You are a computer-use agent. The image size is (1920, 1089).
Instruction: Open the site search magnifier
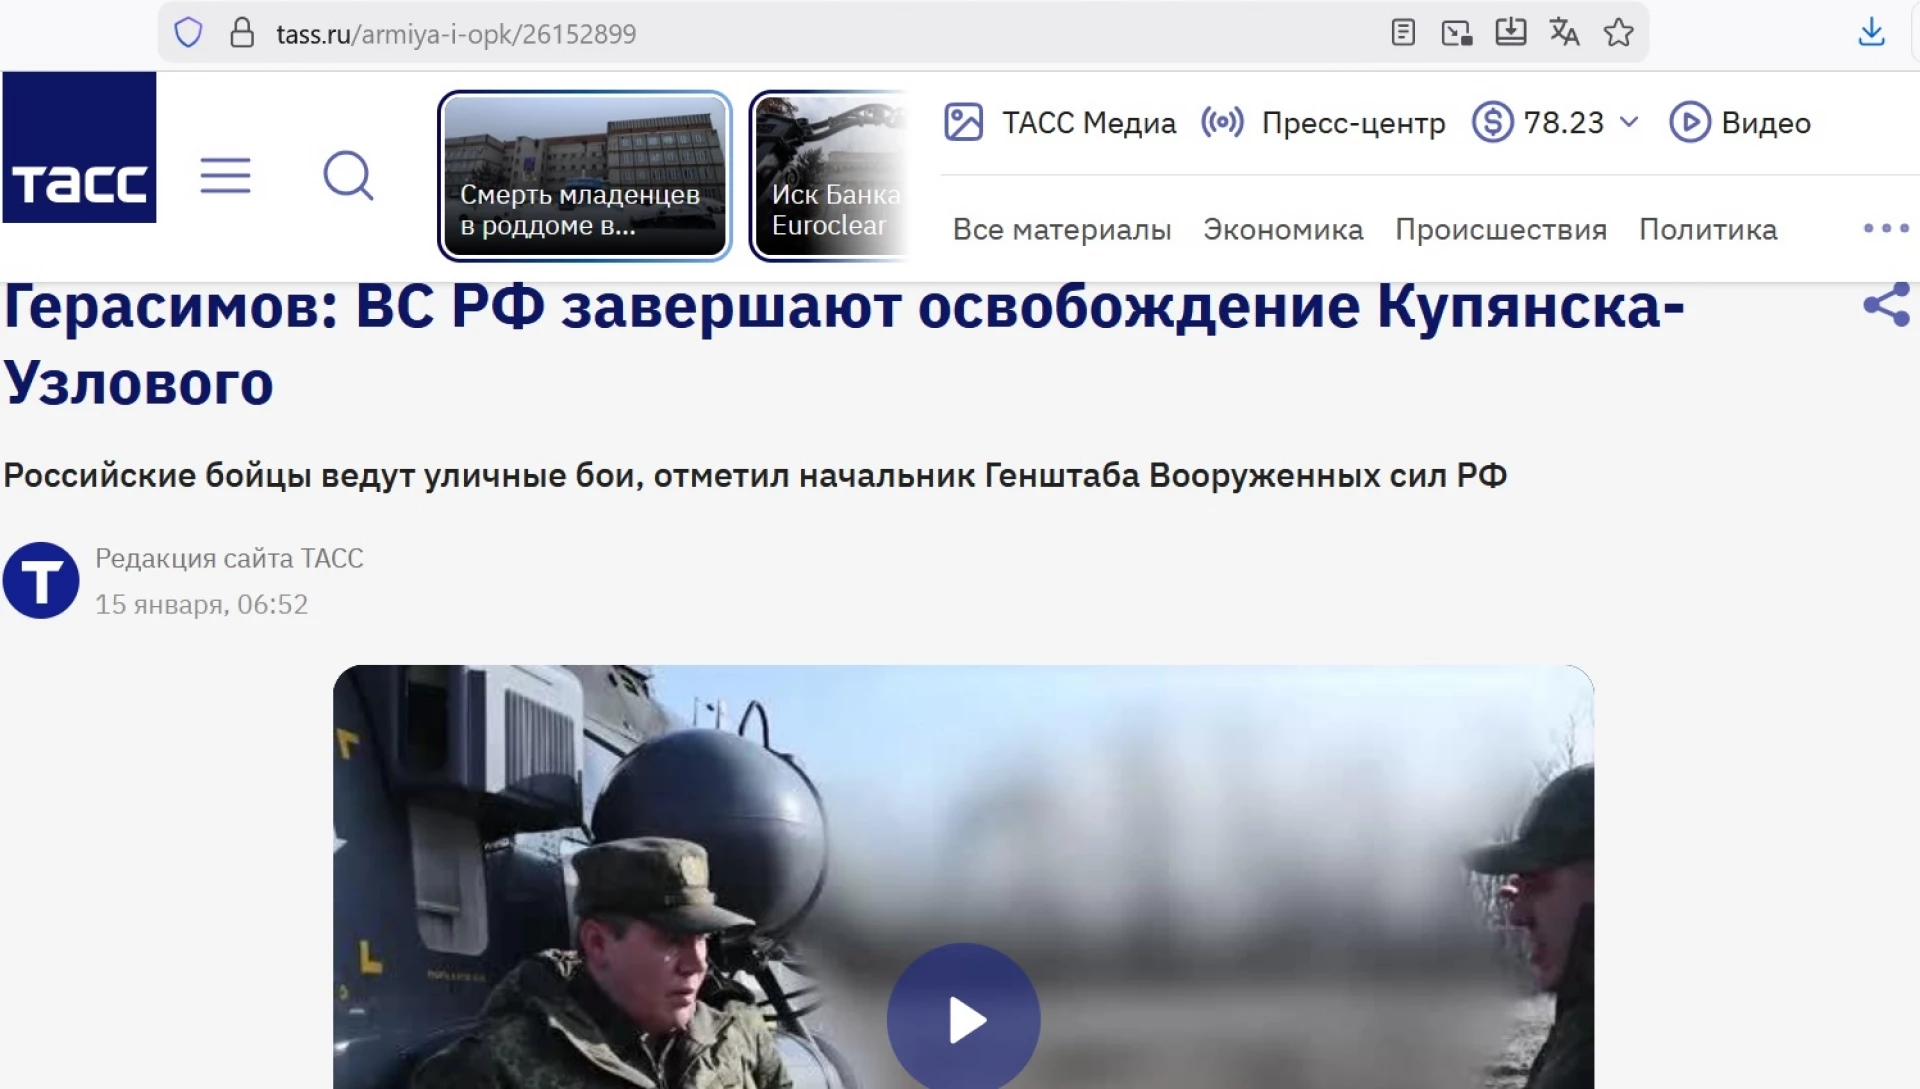[x=348, y=176]
